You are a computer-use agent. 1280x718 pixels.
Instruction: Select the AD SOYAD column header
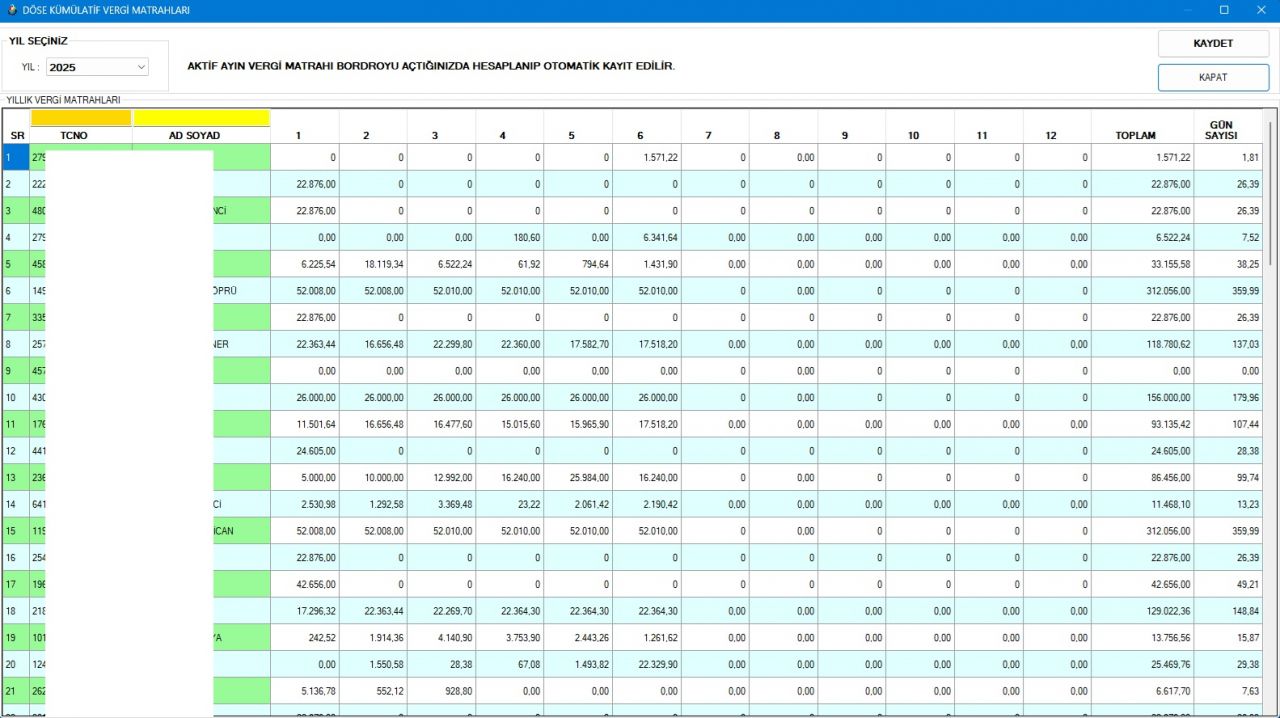point(194,135)
